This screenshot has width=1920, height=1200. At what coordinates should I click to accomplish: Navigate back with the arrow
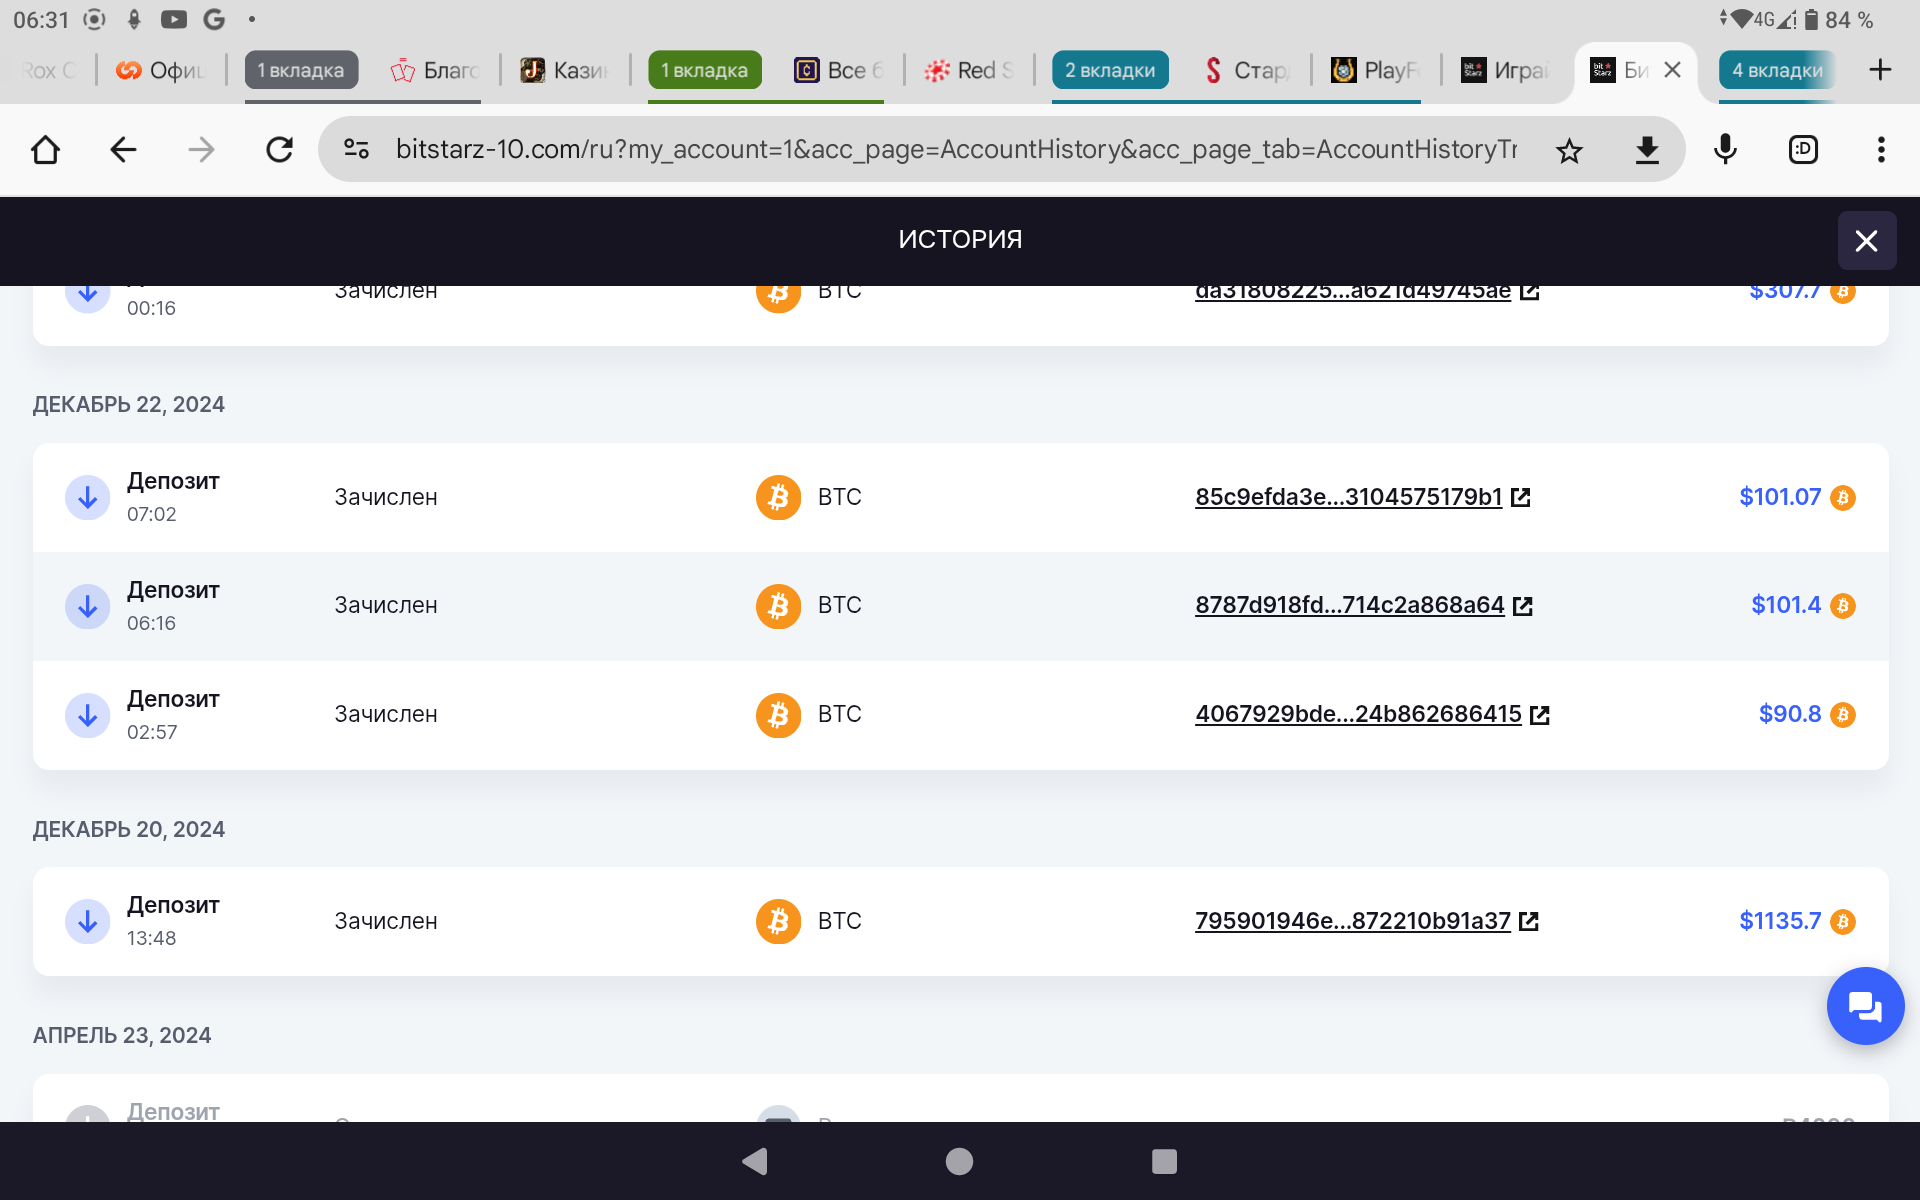coord(123,150)
